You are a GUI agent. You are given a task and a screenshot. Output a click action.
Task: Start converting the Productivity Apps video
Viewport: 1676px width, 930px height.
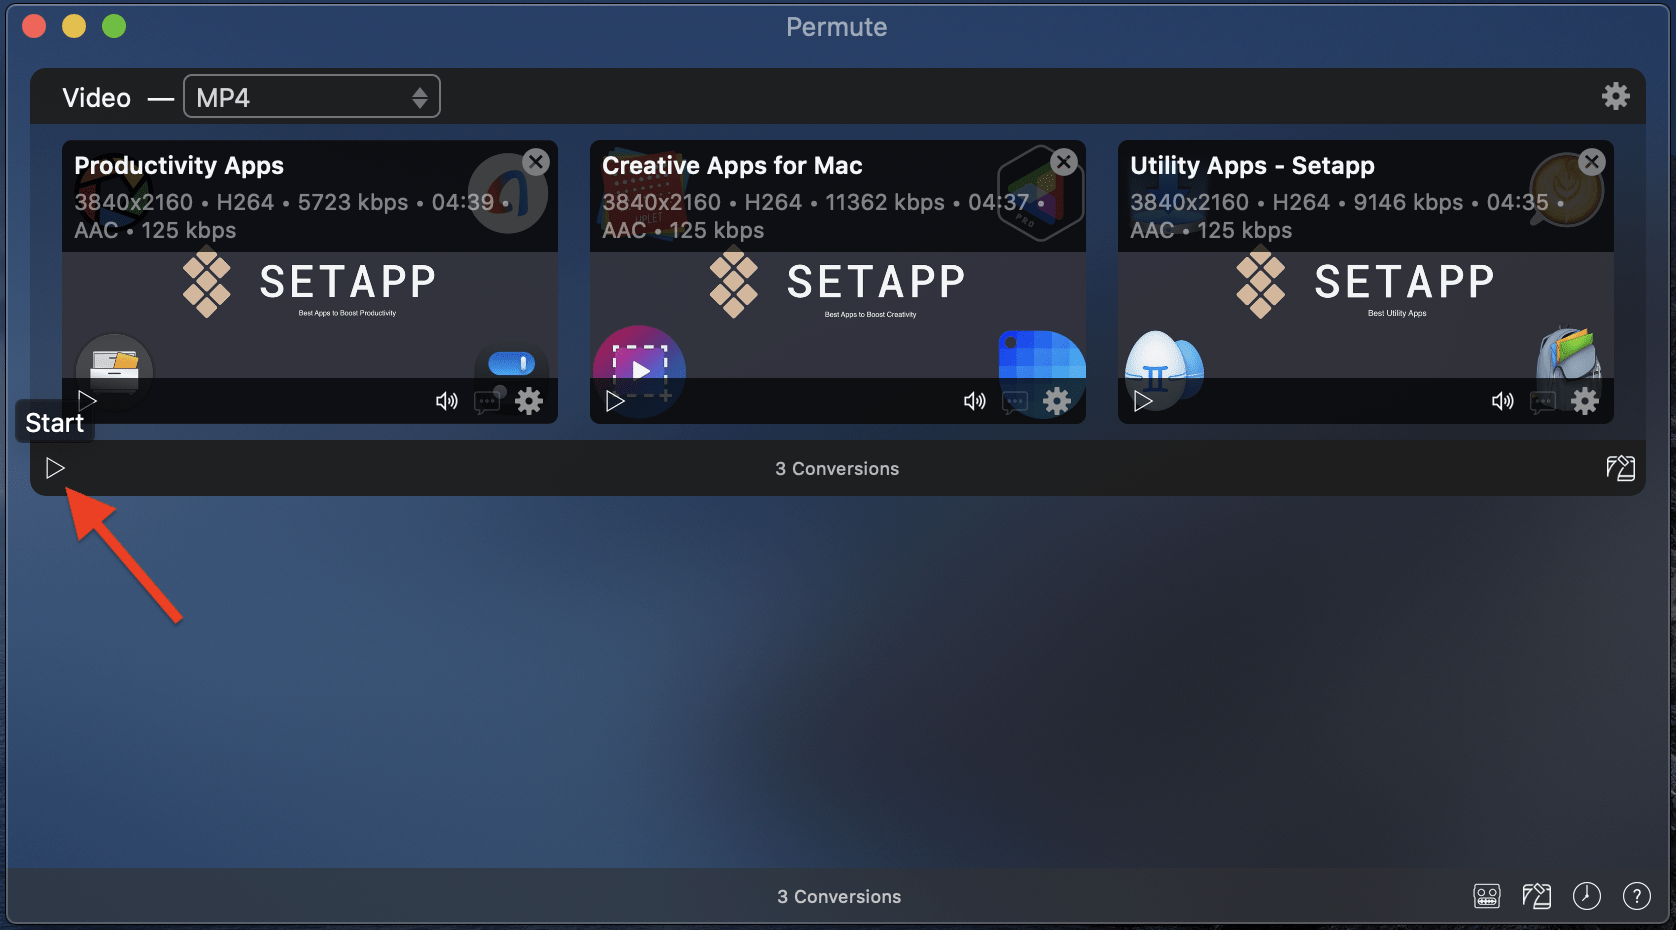[88, 401]
